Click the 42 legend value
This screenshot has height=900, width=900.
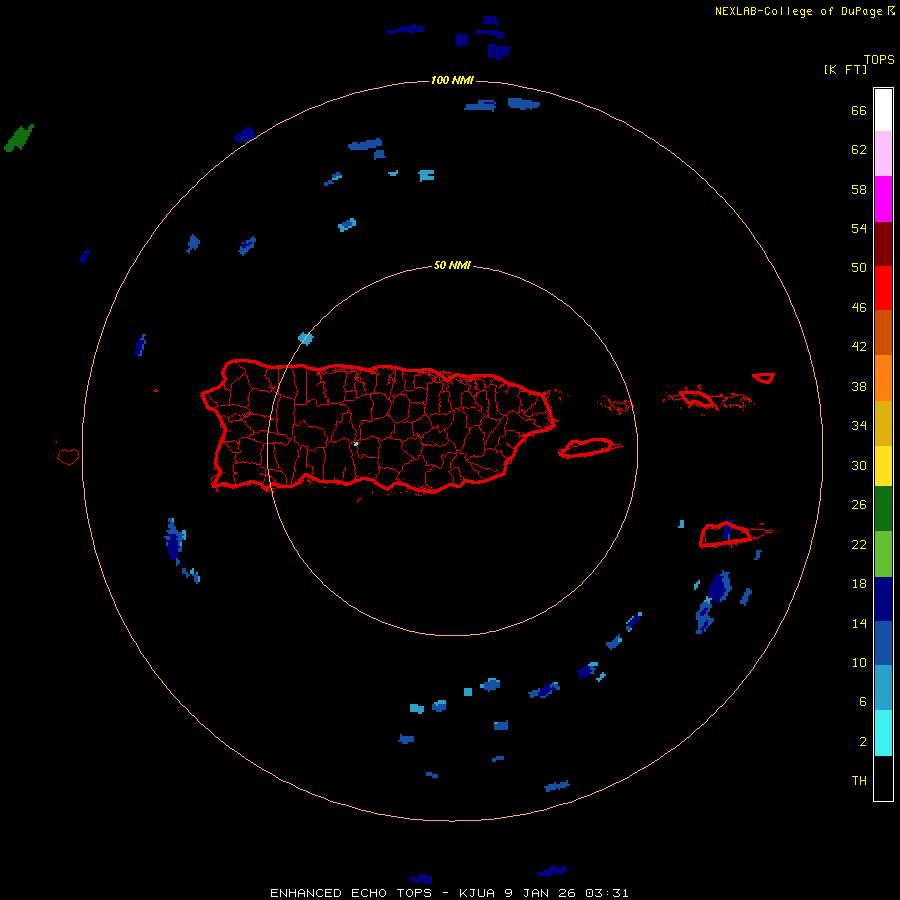[x=859, y=346]
